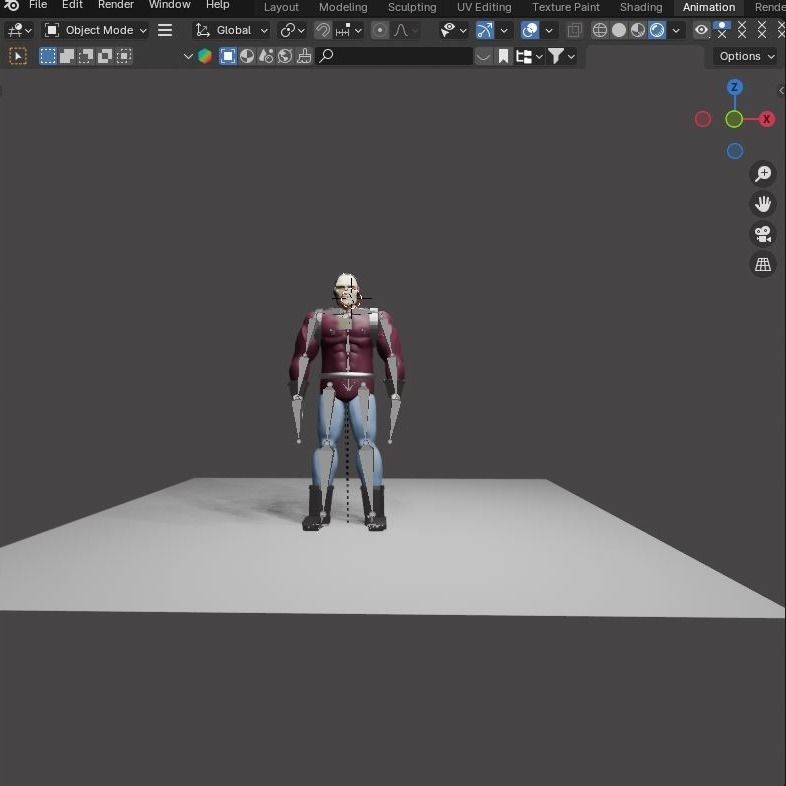
Task: Click the hand pan viewport button
Action: click(x=763, y=204)
